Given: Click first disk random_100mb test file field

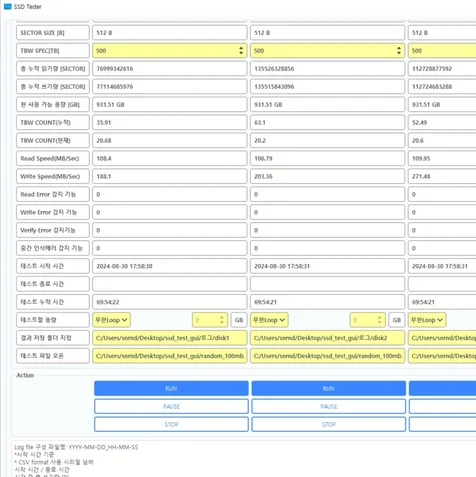Looking at the screenshot, I should pyautogui.click(x=170, y=356).
